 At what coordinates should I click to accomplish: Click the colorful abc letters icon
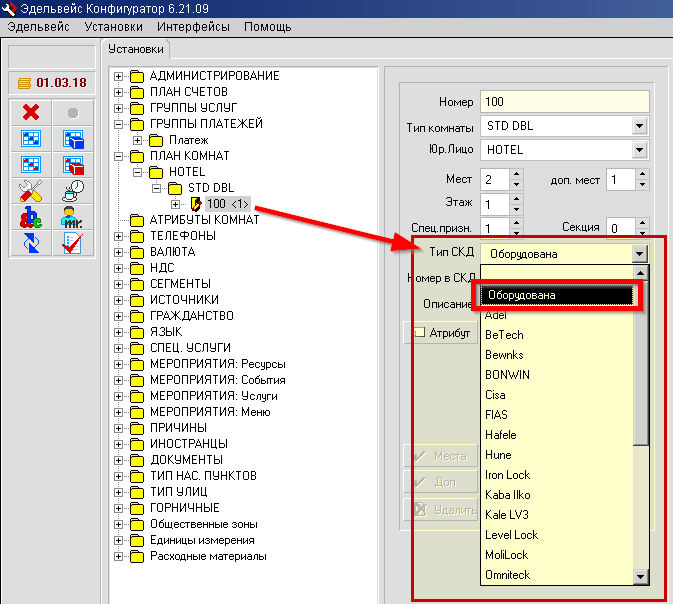pos(30,217)
